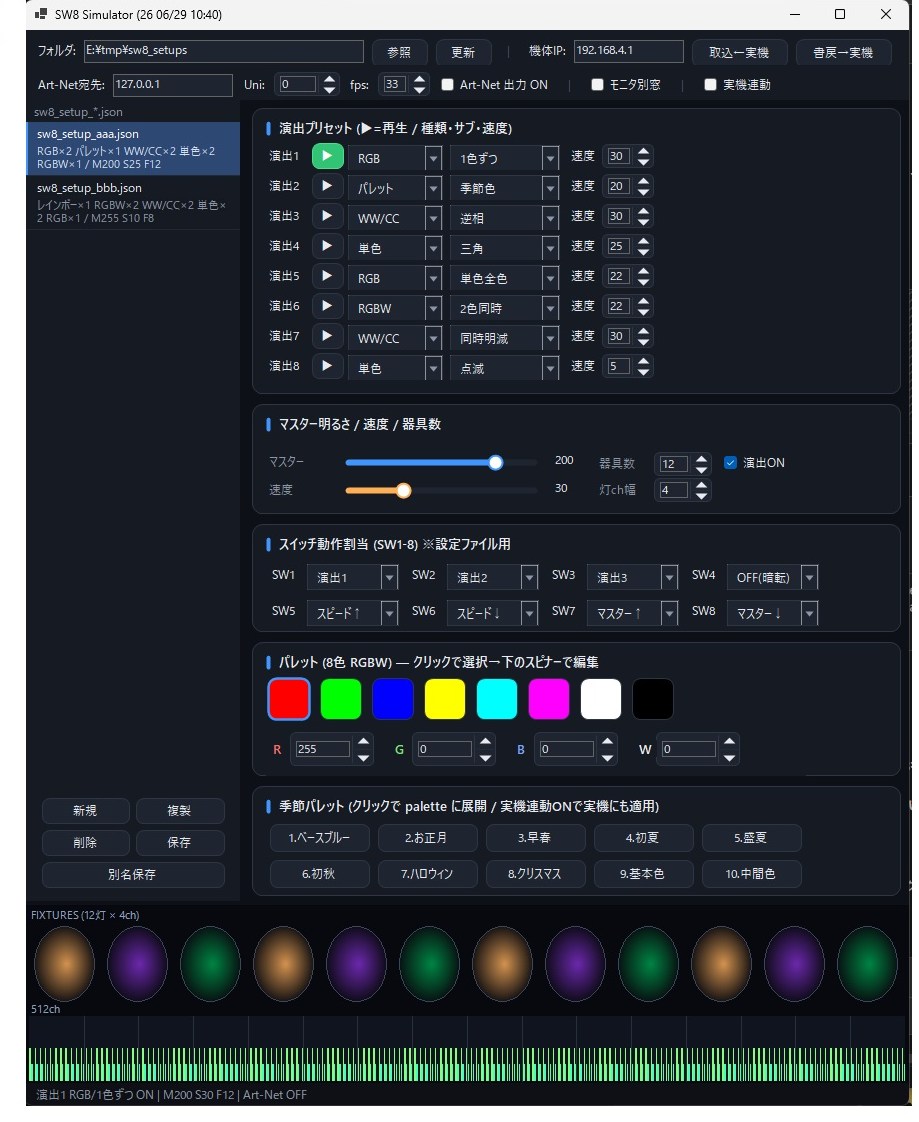Toggle the モニタ別窓 checkbox
This screenshot has width=919, height=1122.
(x=597, y=84)
